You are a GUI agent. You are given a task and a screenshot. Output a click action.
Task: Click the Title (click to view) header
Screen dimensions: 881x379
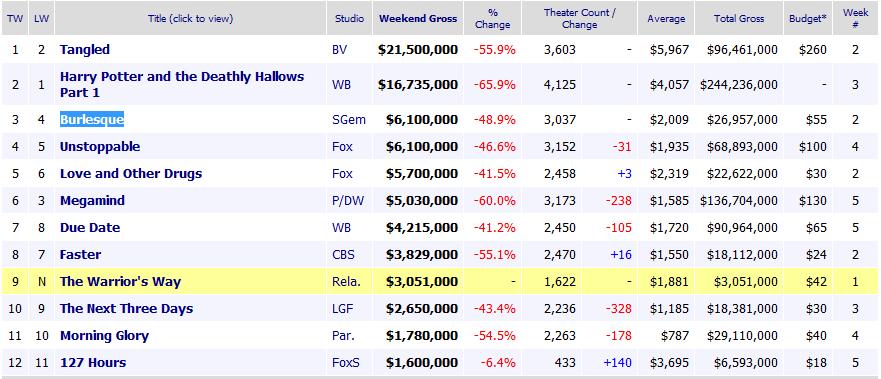tap(190, 19)
